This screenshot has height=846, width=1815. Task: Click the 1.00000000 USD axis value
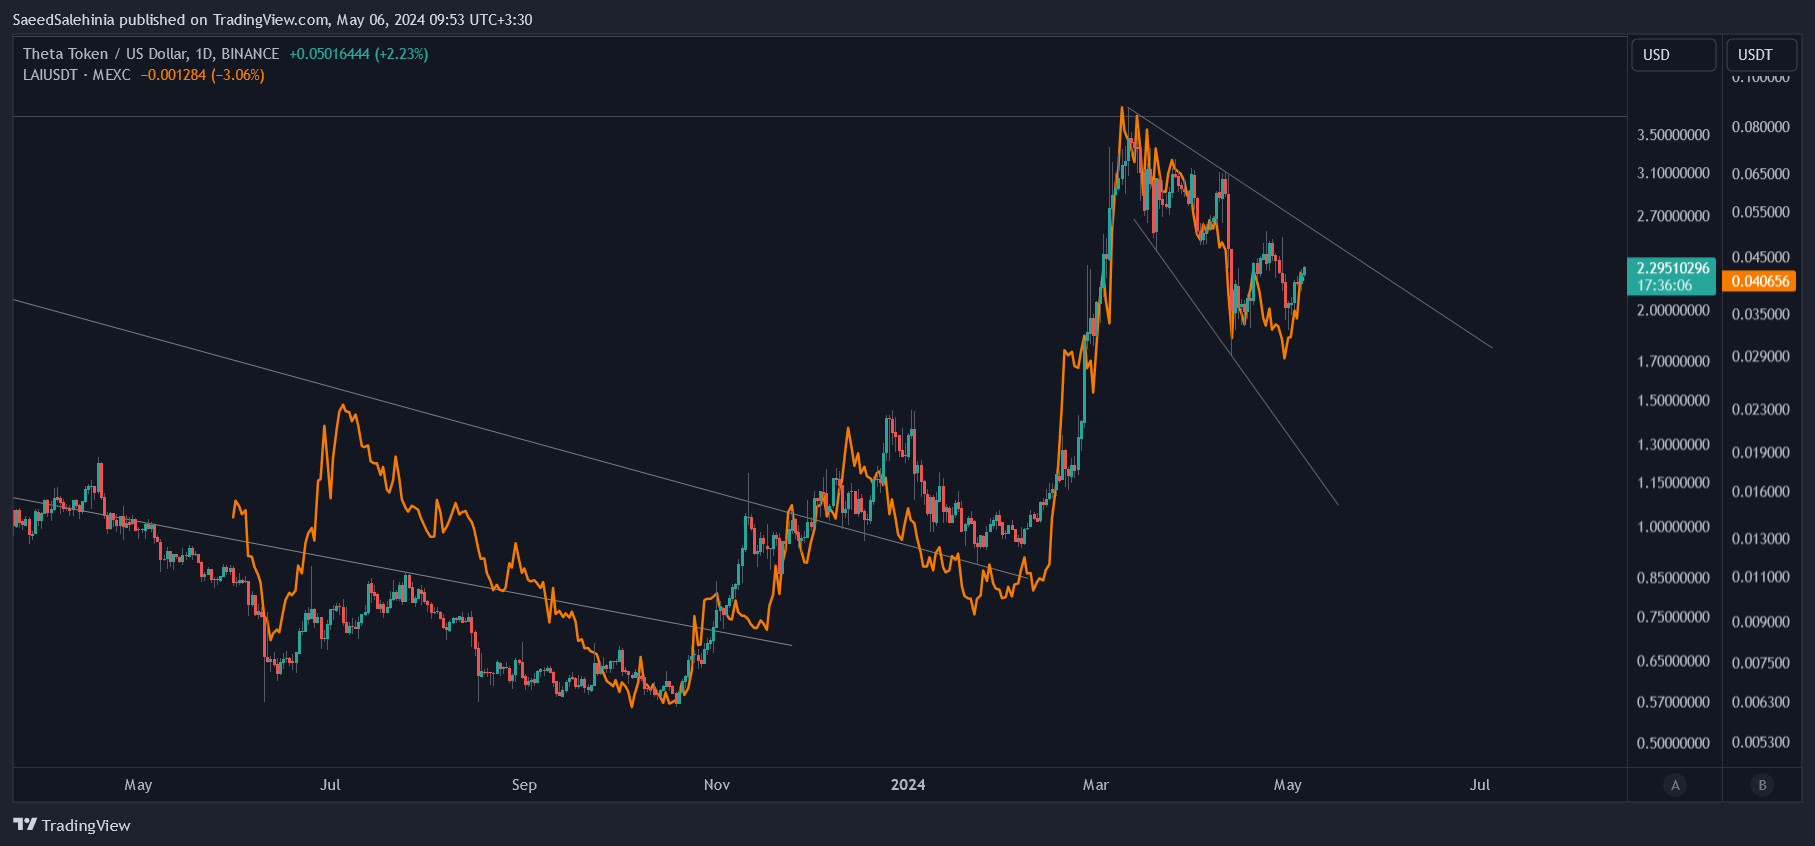coord(1673,527)
